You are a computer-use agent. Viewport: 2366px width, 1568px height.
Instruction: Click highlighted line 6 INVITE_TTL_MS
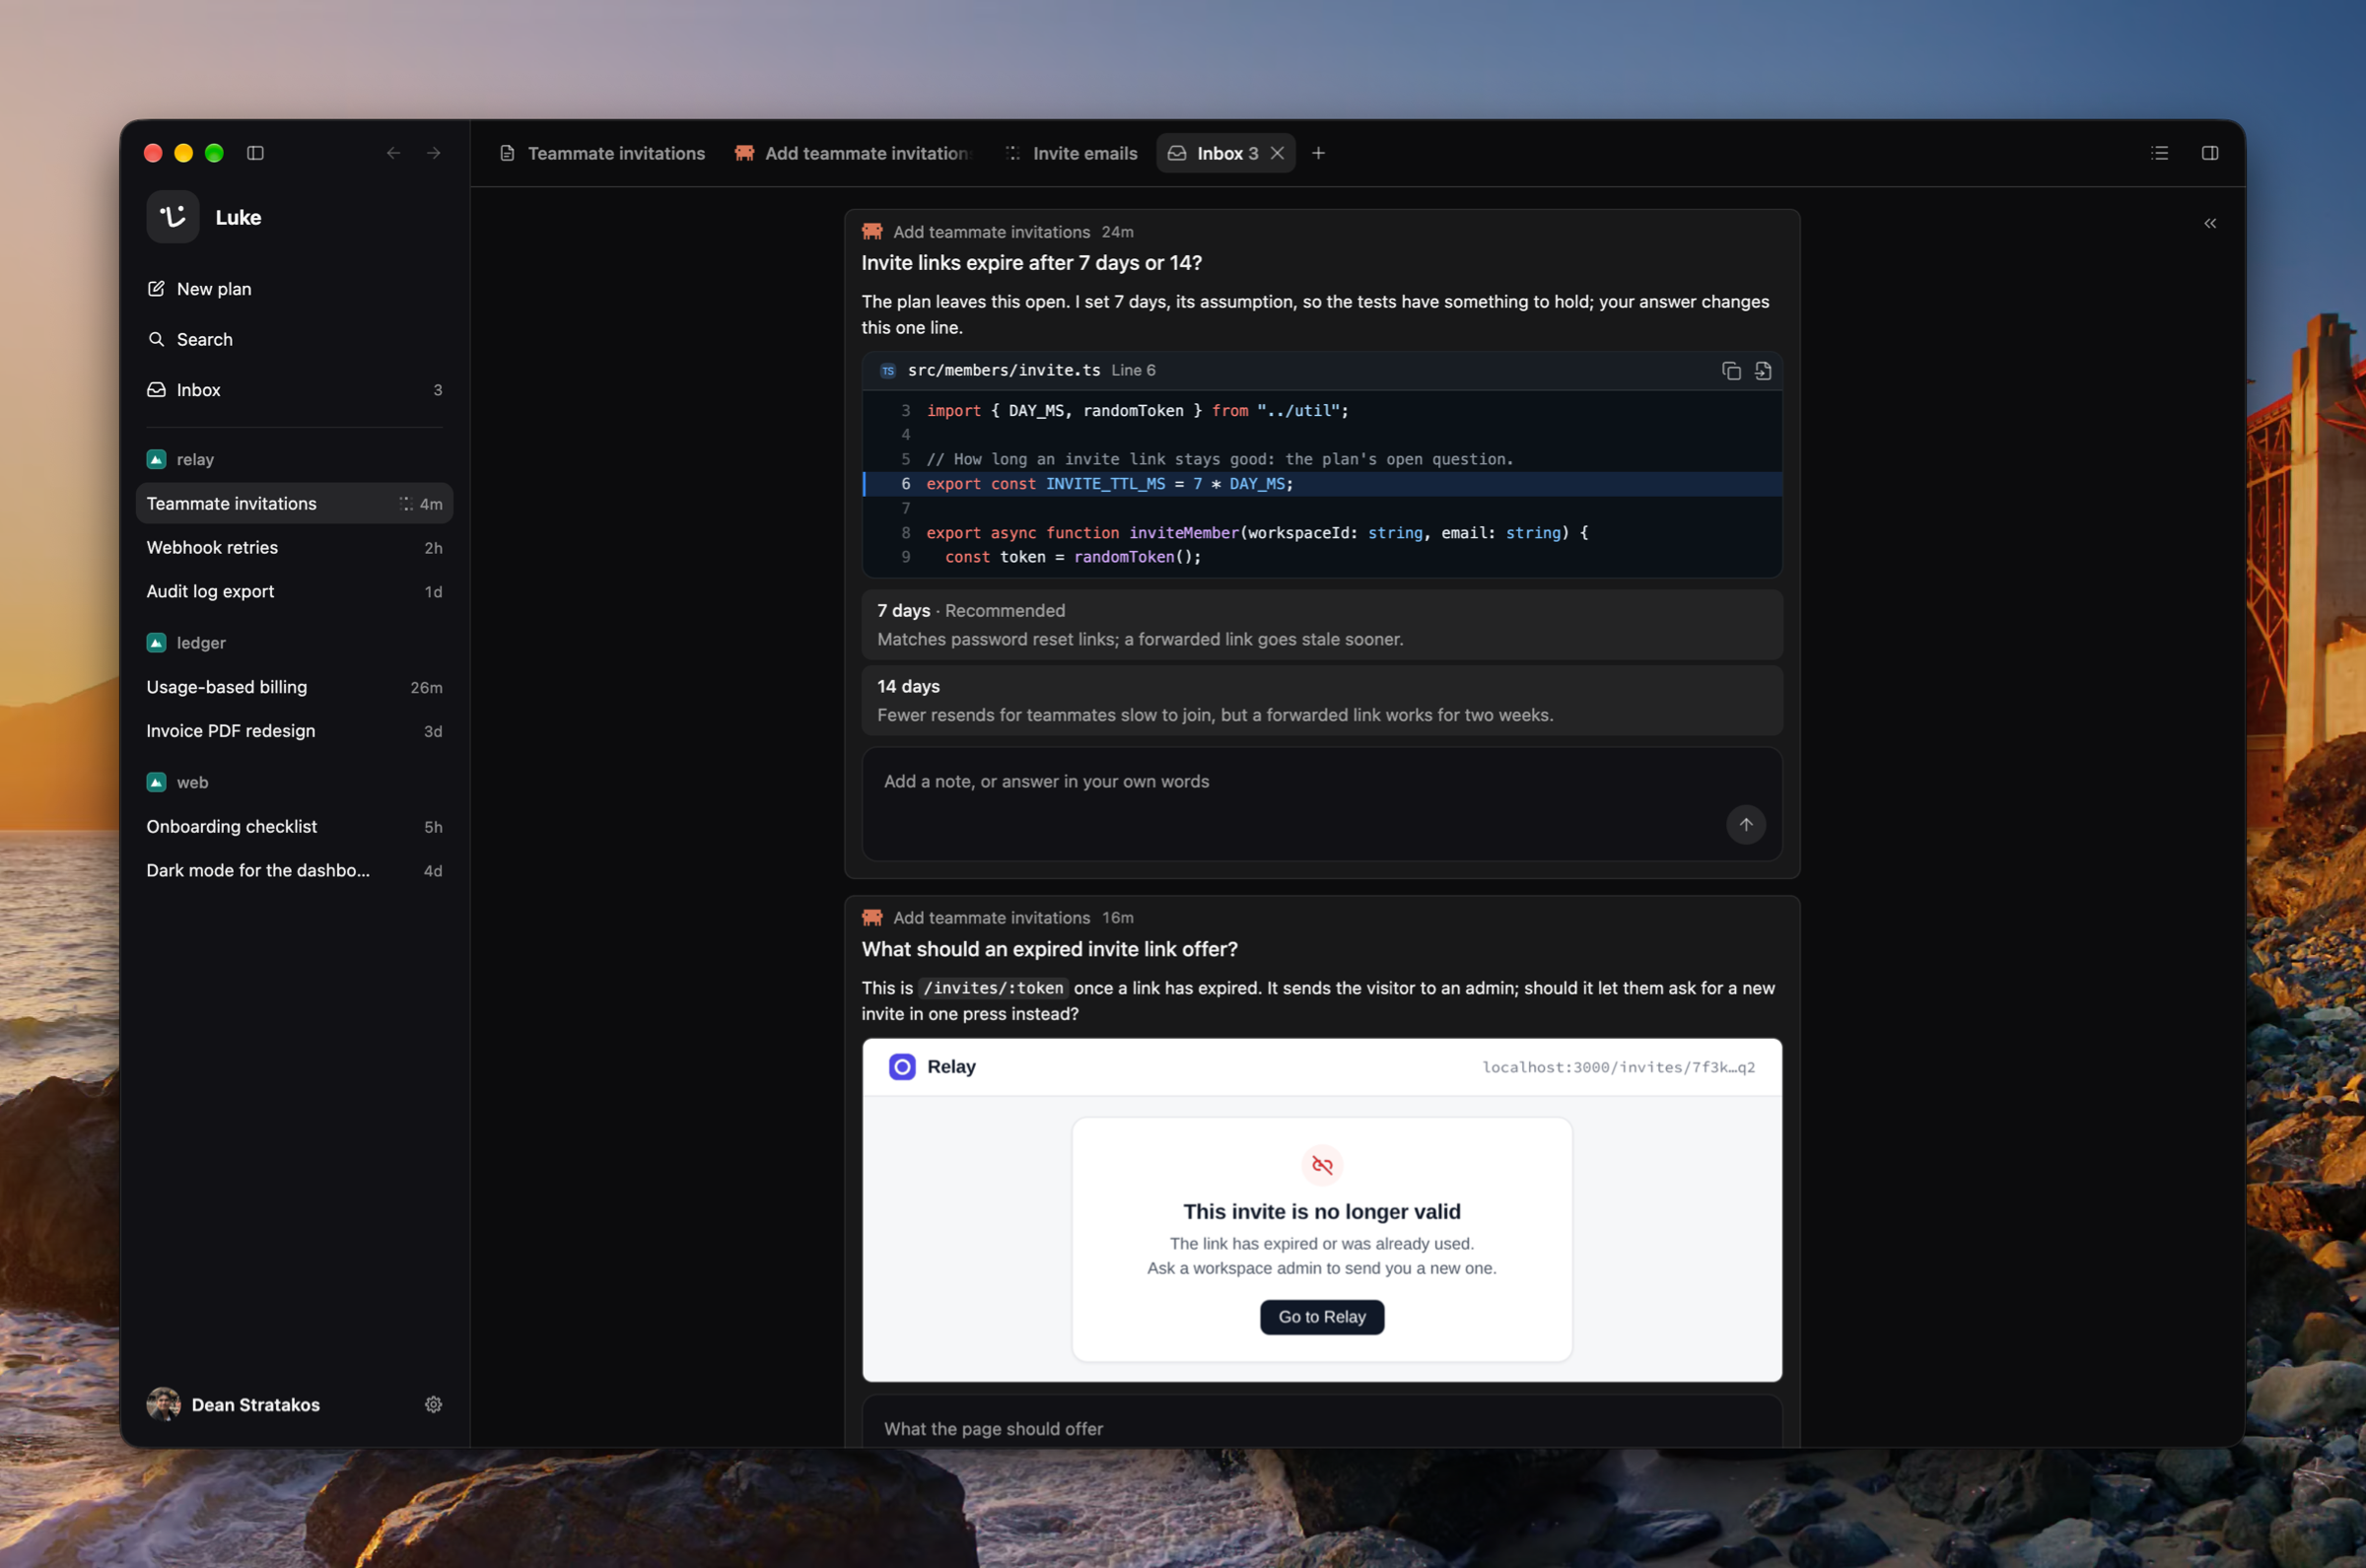click(x=1322, y=484)
